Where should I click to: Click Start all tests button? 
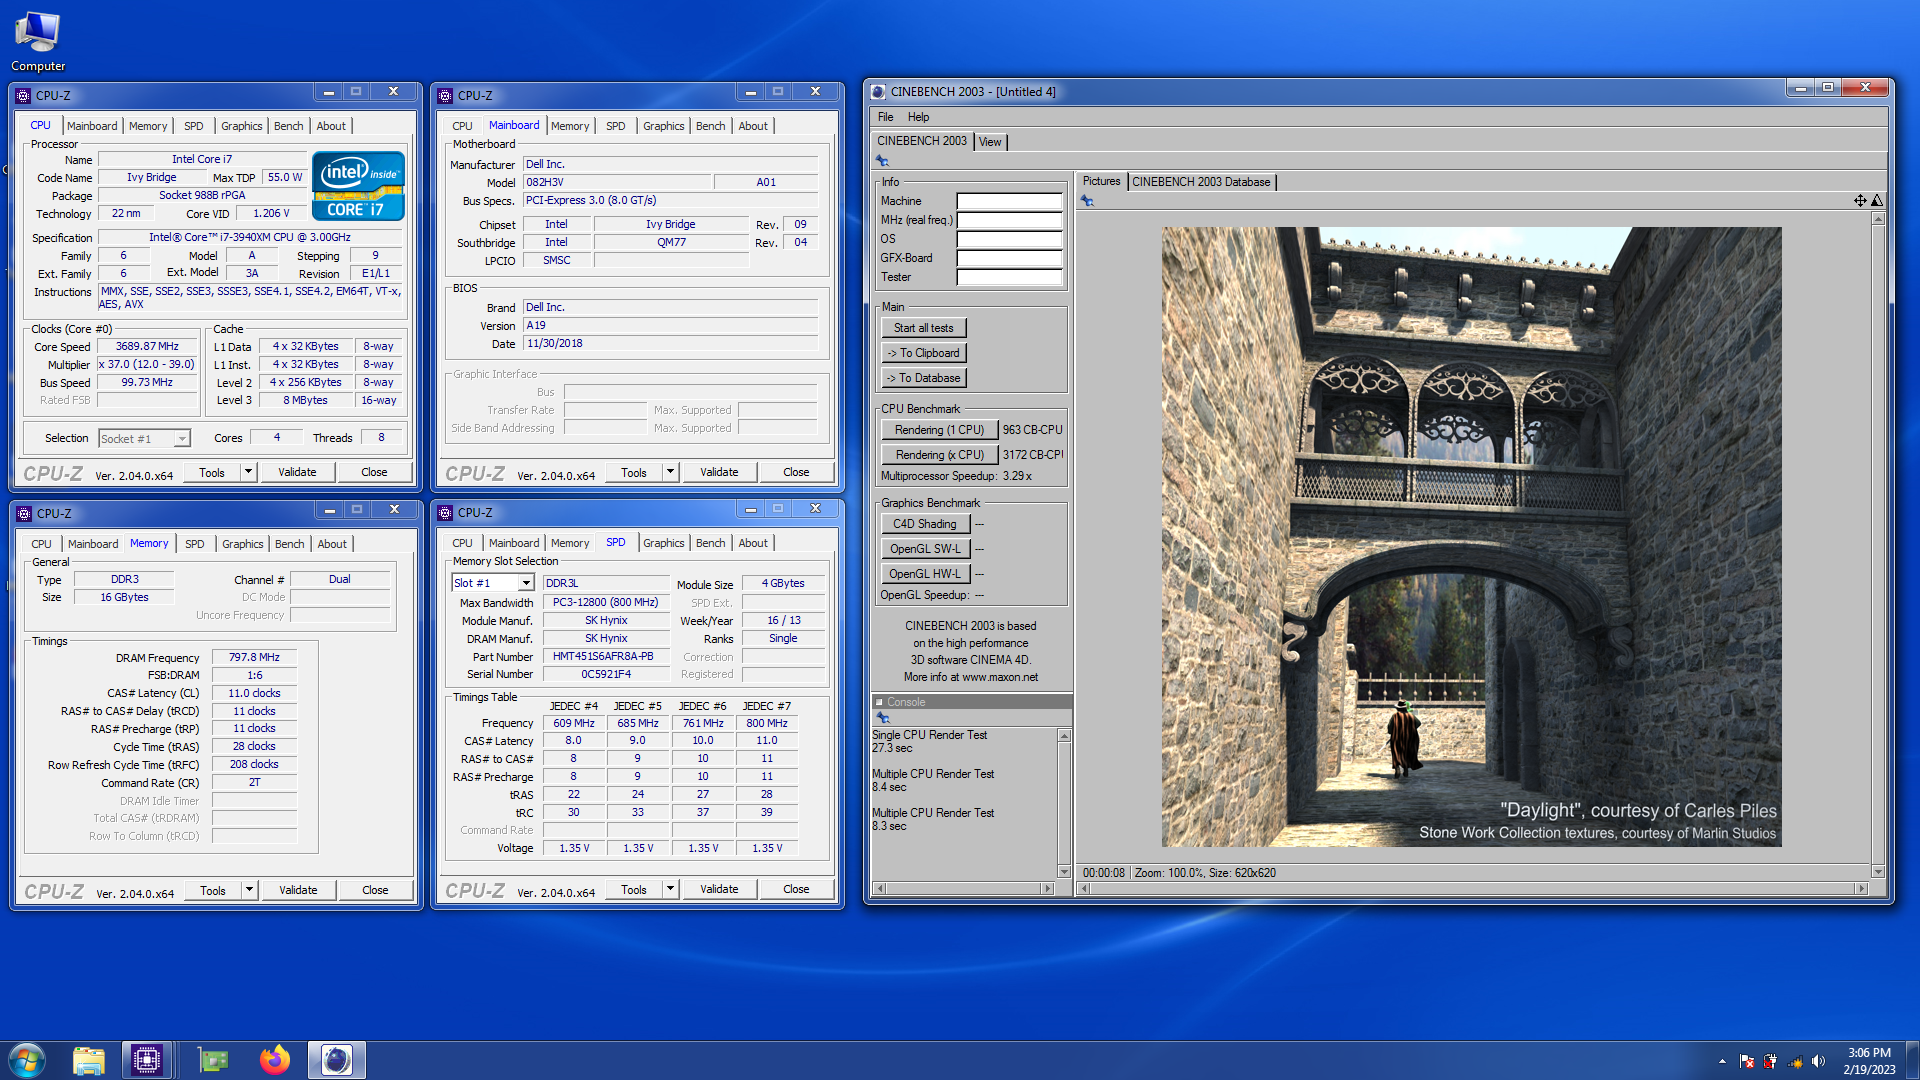923,328
